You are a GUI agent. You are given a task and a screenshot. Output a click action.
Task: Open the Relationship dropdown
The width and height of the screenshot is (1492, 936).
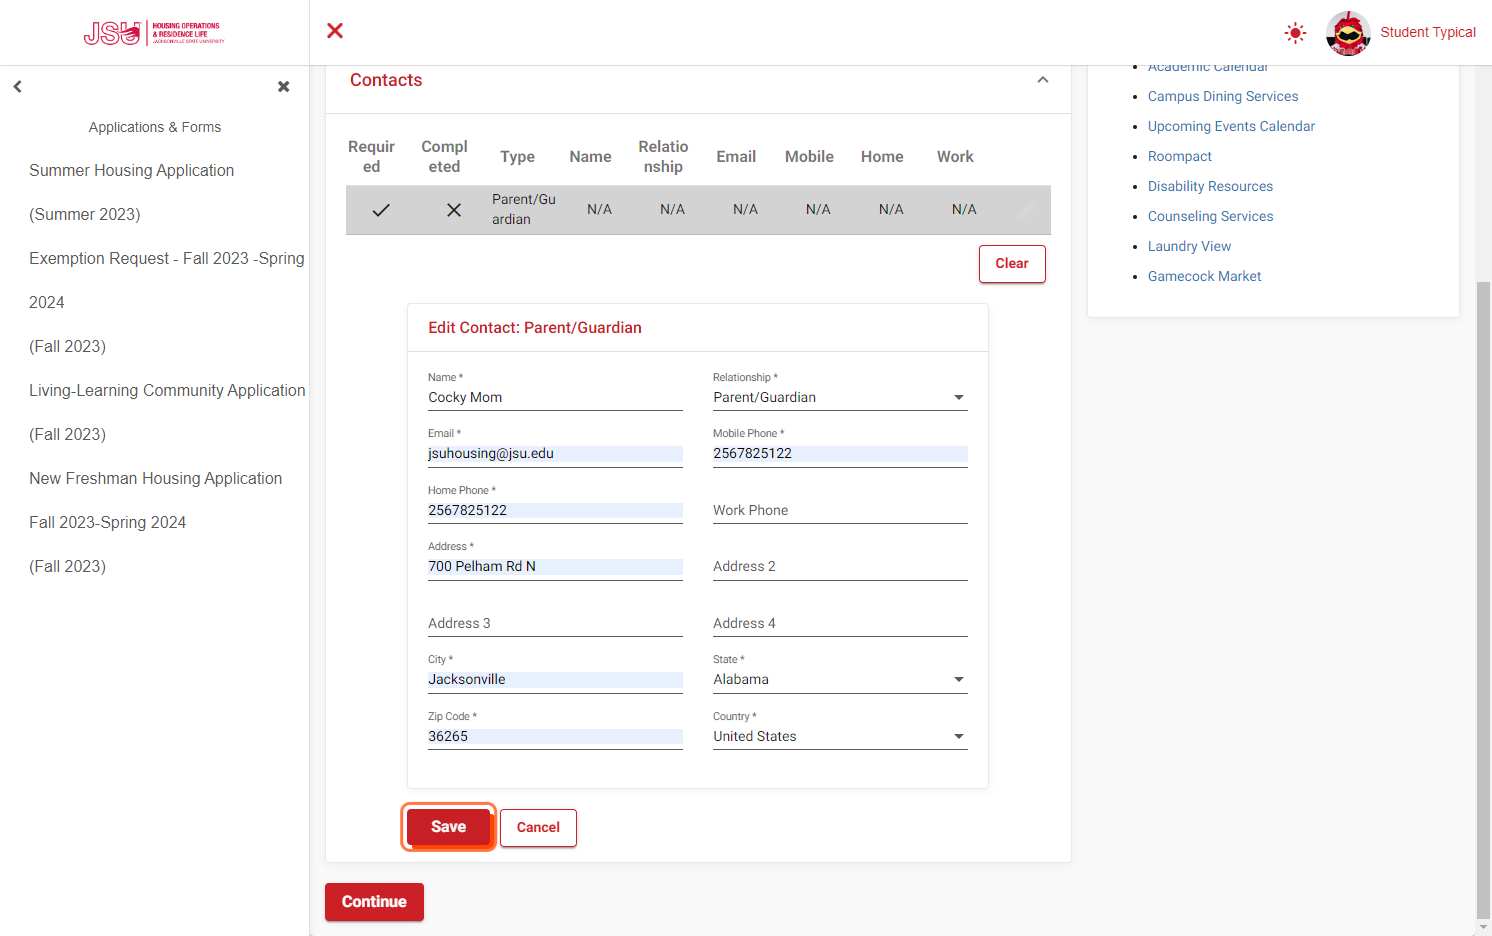click(840, 398)
